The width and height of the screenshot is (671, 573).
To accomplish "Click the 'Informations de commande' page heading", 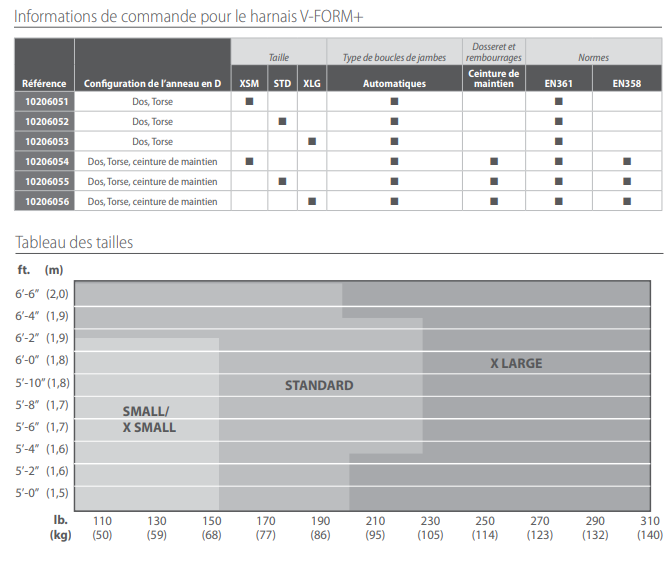I will pyautogui.click(x=188, y=16).
